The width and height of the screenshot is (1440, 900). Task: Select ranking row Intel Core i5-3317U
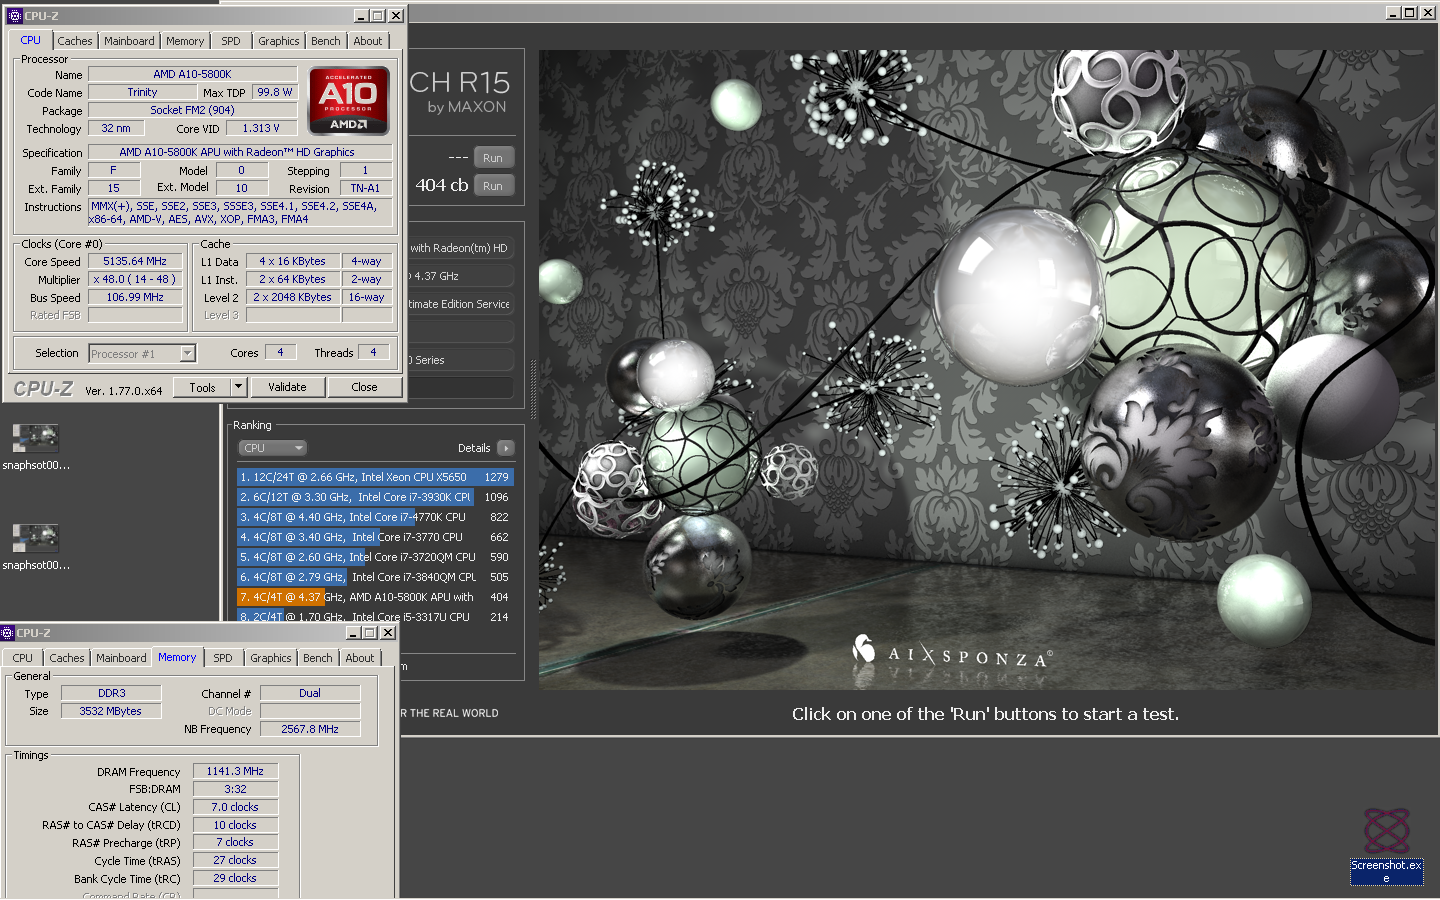click(375, 617)
